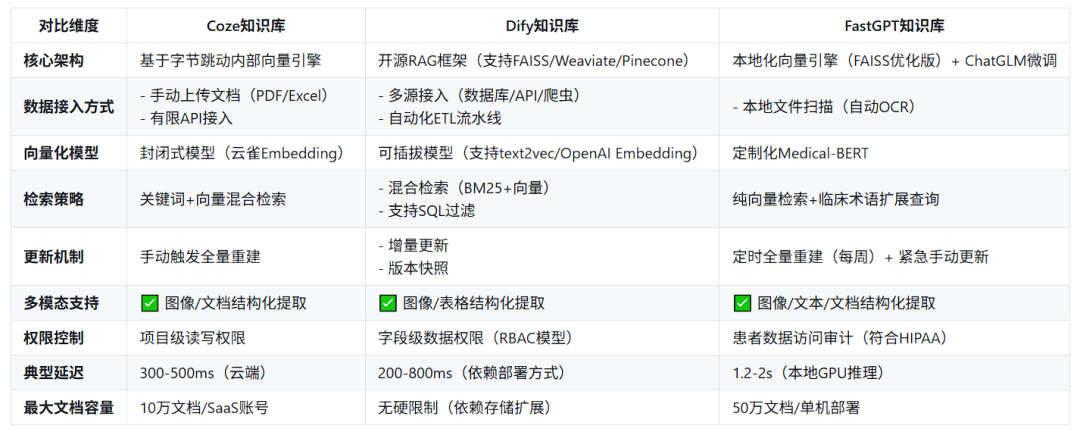Click the line 增量更新
The height and width of the screenshot is (429, 1080).
pos(413,246)
